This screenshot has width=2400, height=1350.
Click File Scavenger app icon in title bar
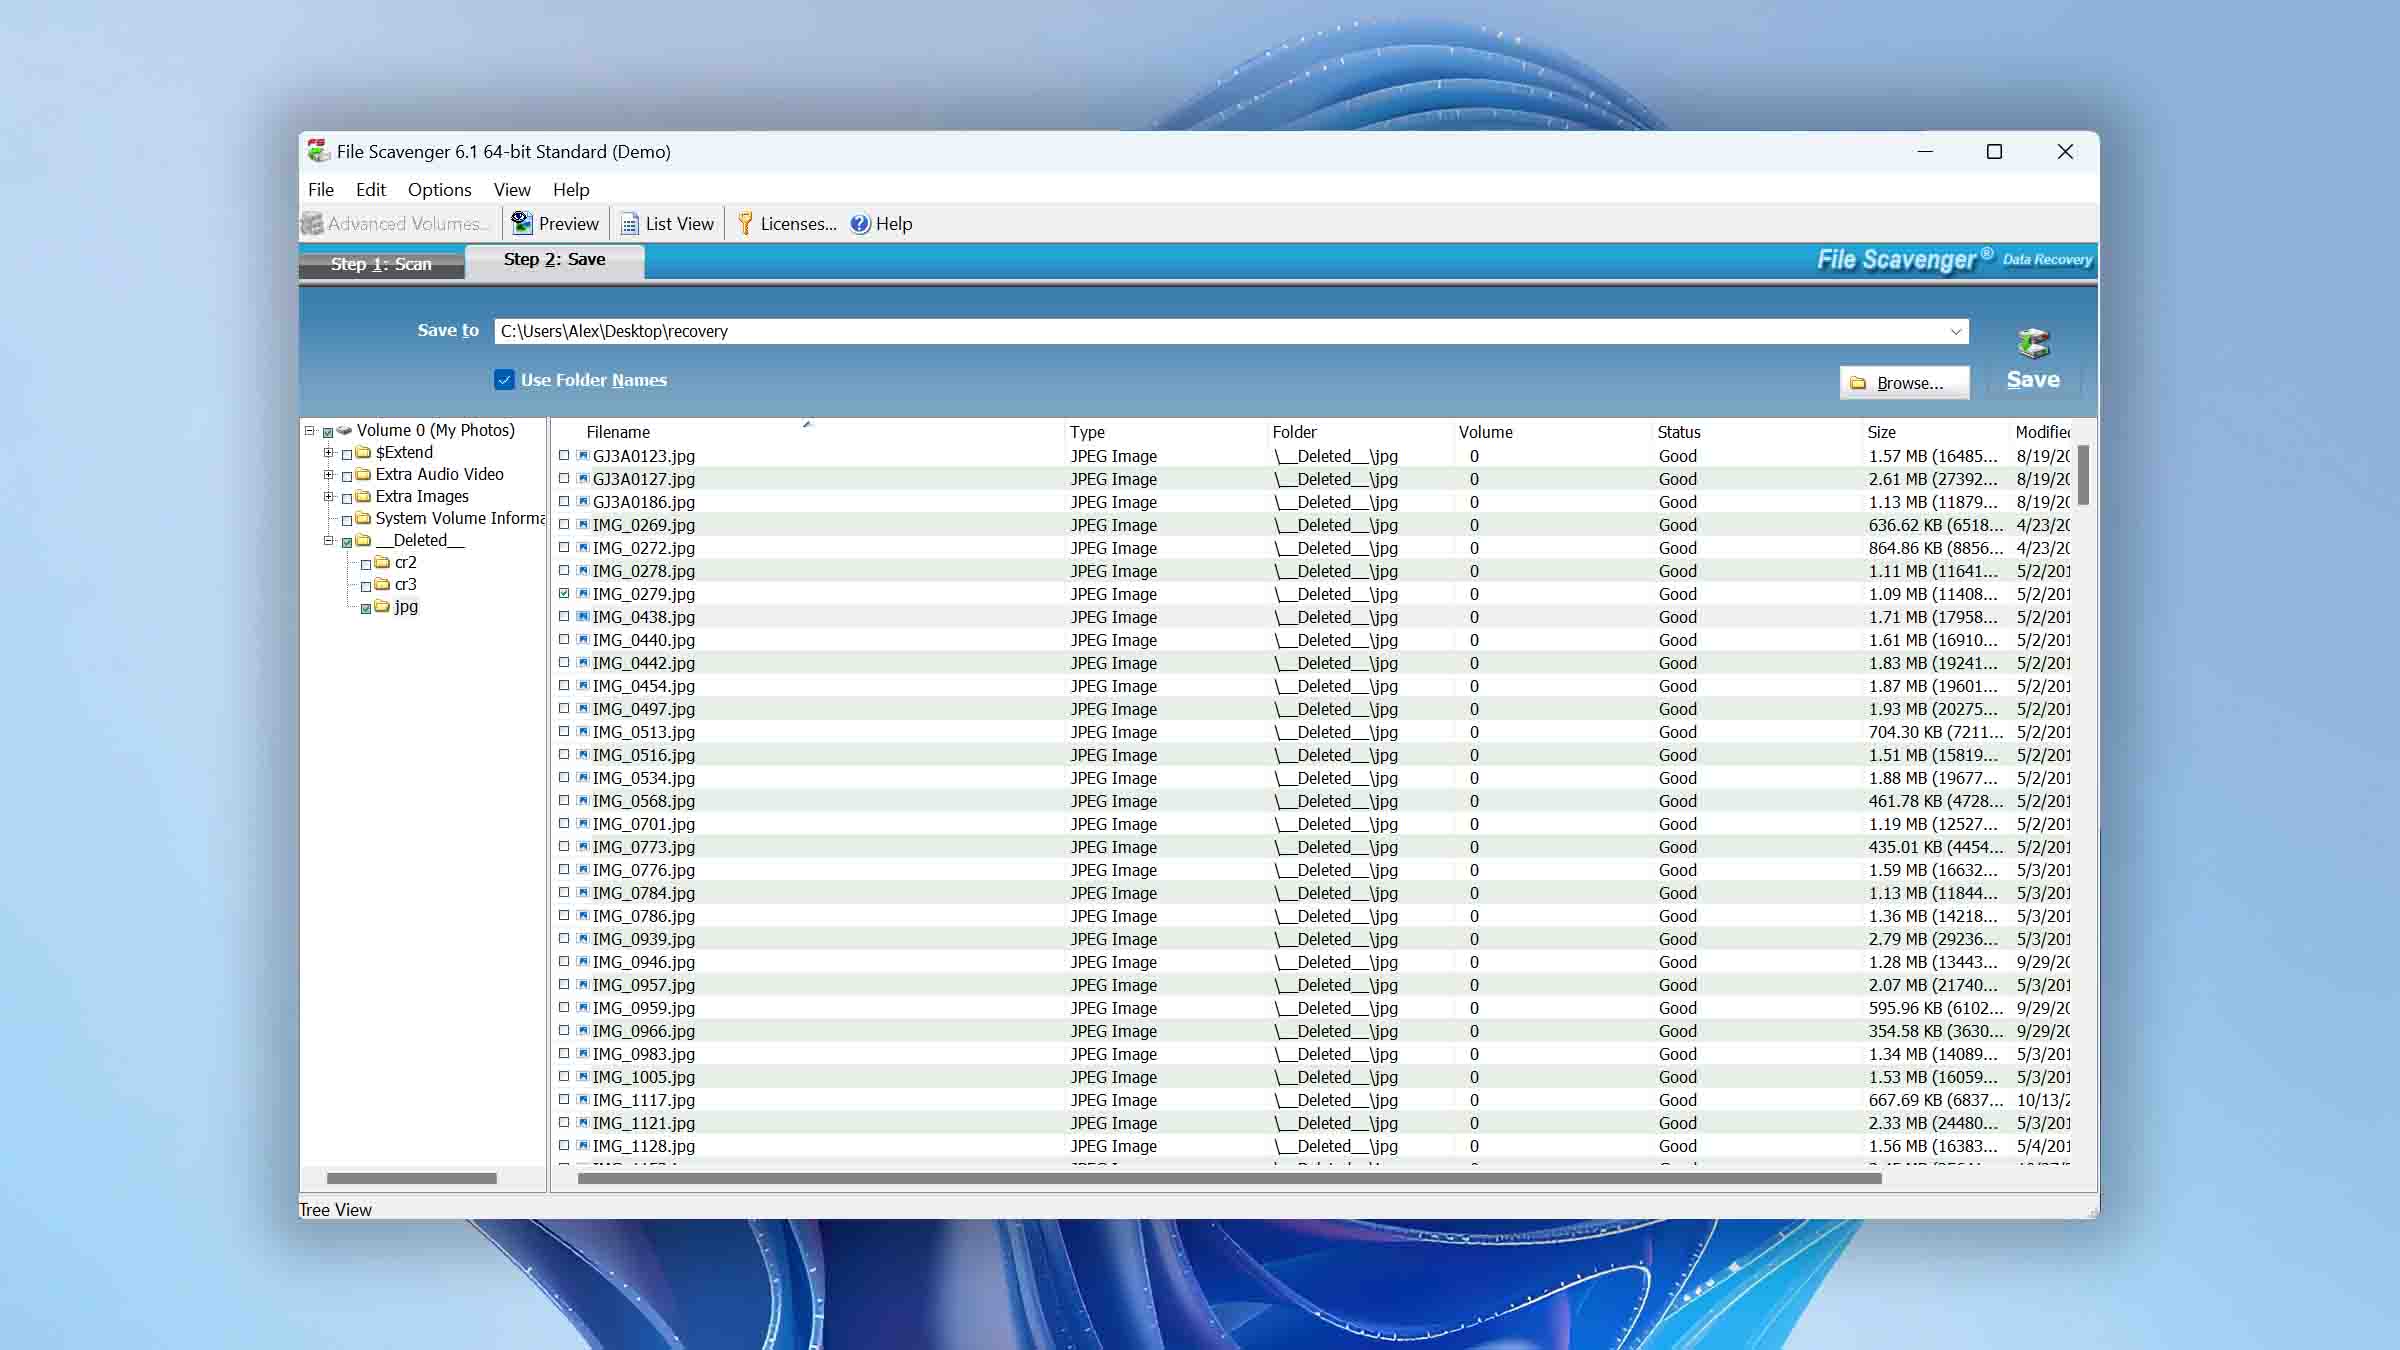pyautogui.click(x=318, y=151)
